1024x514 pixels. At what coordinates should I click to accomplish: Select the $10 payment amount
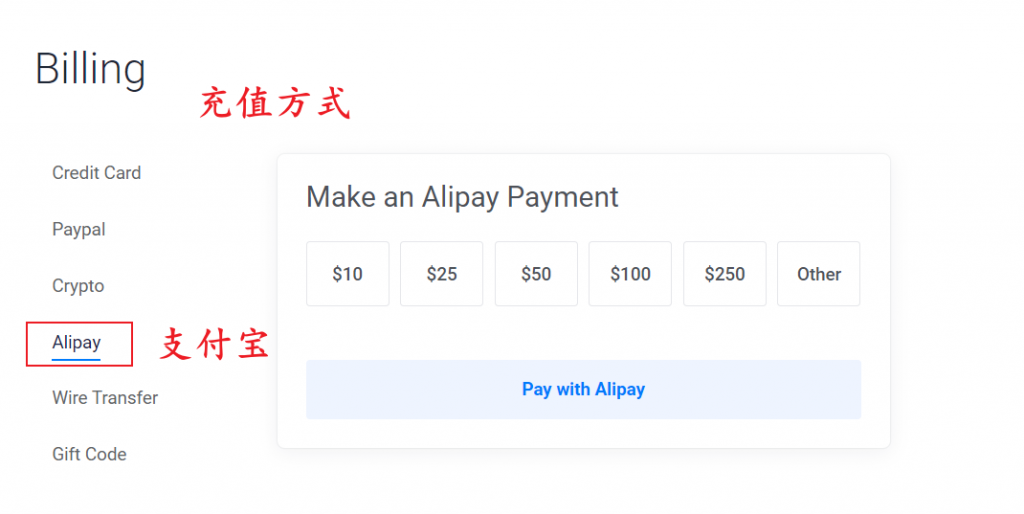click(x=347, y=274)
